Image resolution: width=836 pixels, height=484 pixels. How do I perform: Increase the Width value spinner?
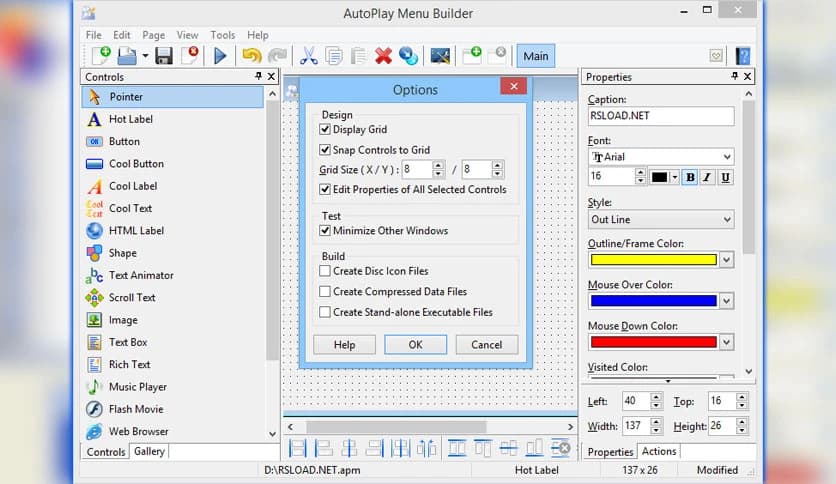click(x=656, y=421)
